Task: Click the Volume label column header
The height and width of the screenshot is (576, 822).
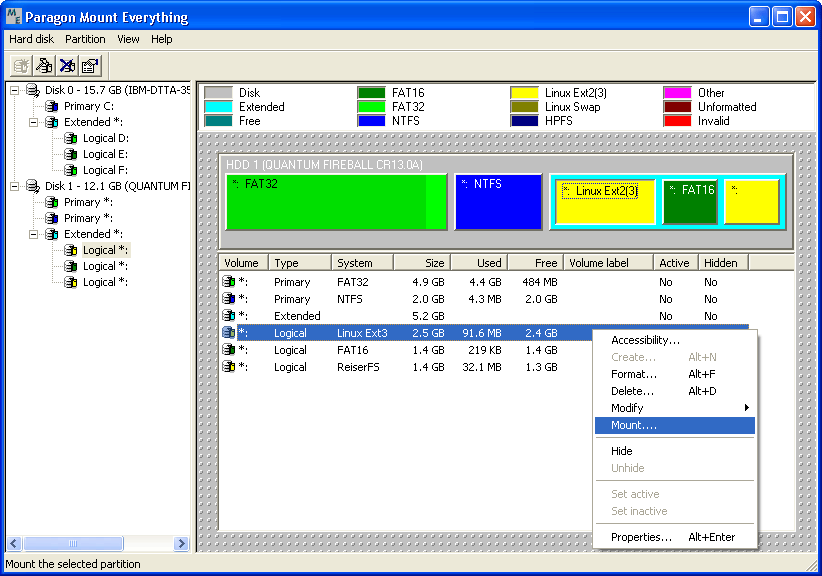Action: 609,263
